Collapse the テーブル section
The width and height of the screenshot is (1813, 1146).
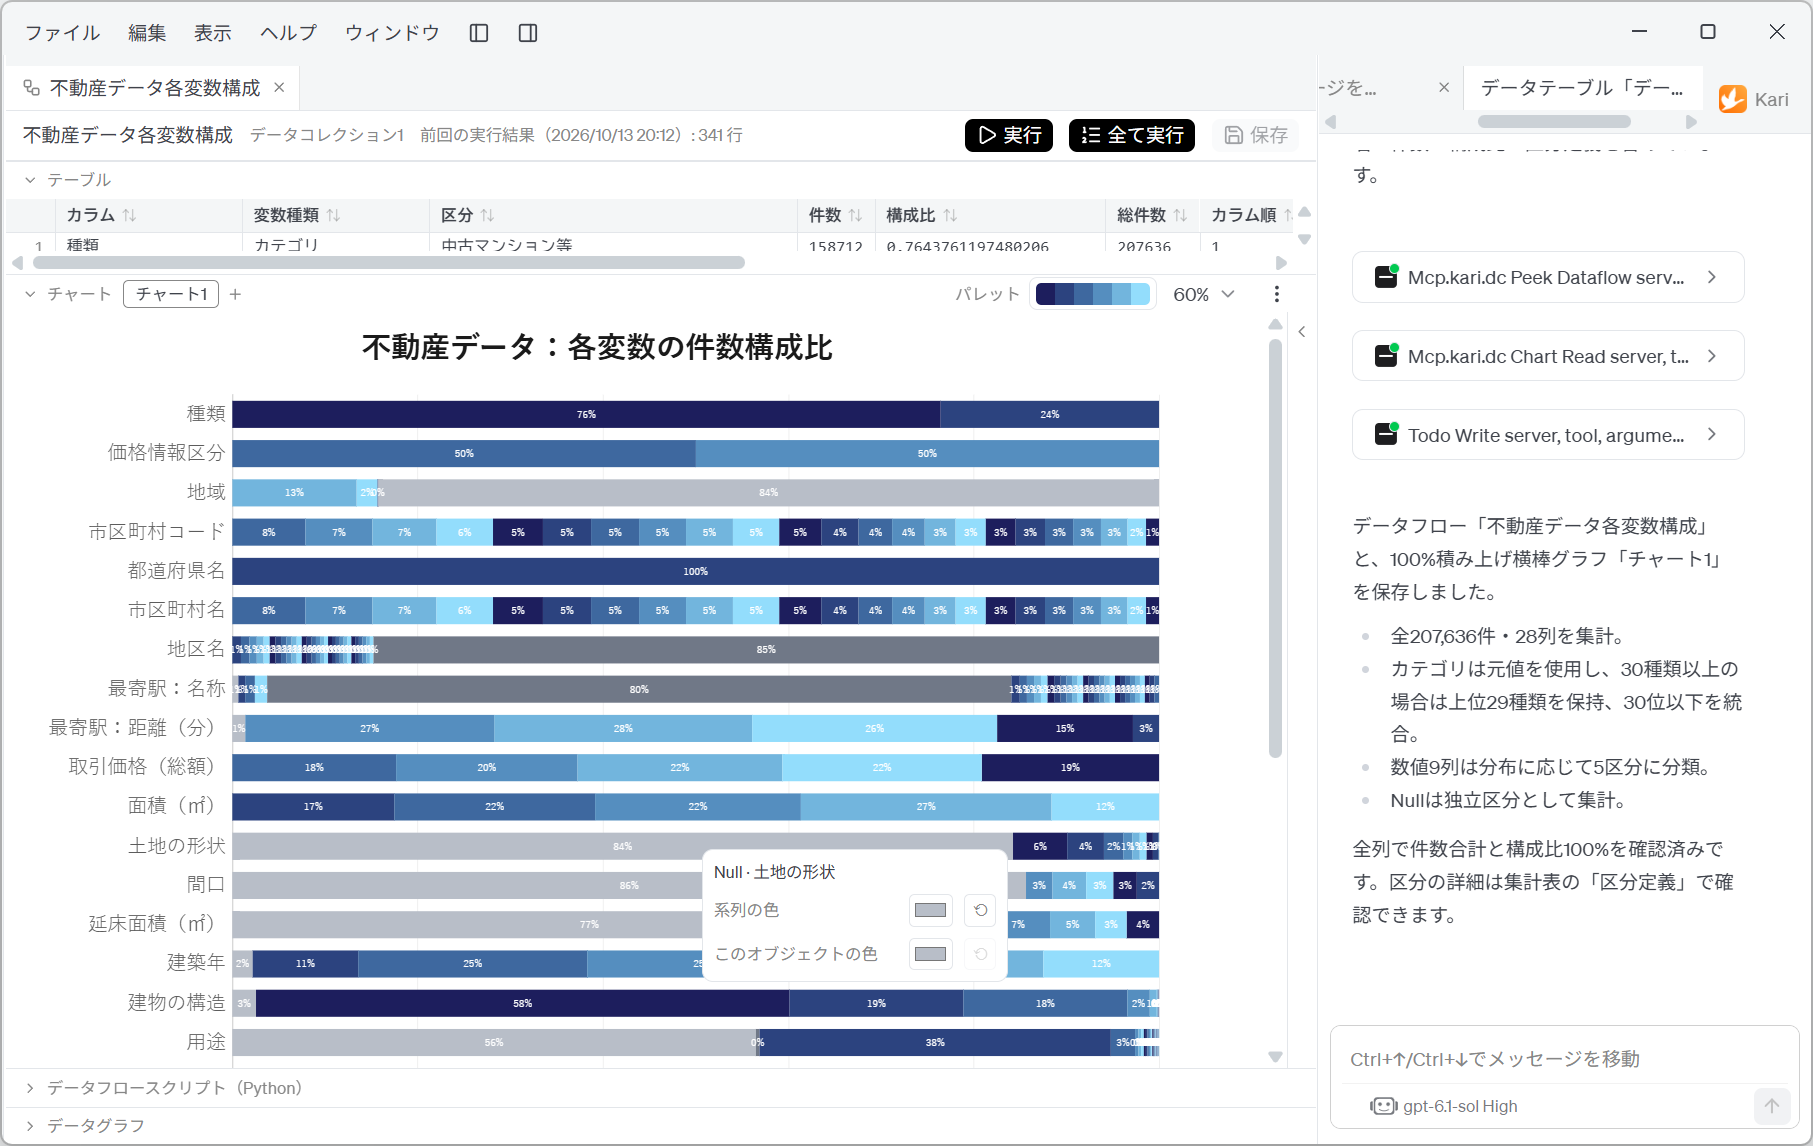[30, 180]
